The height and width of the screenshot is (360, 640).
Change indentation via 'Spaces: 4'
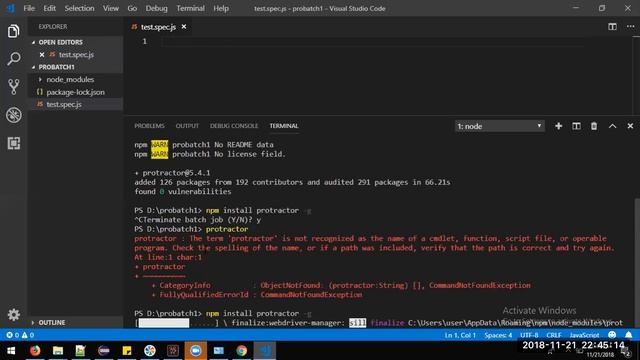point(498,335)
